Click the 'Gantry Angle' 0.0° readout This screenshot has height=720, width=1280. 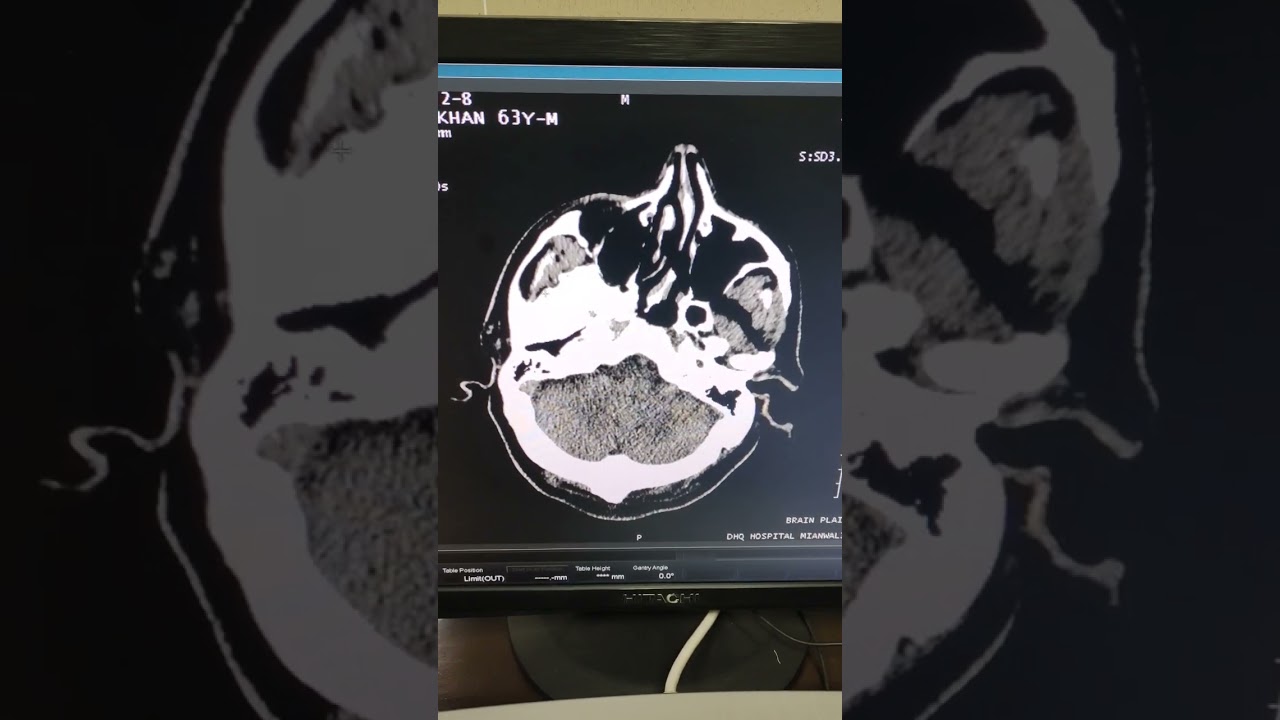666,576
